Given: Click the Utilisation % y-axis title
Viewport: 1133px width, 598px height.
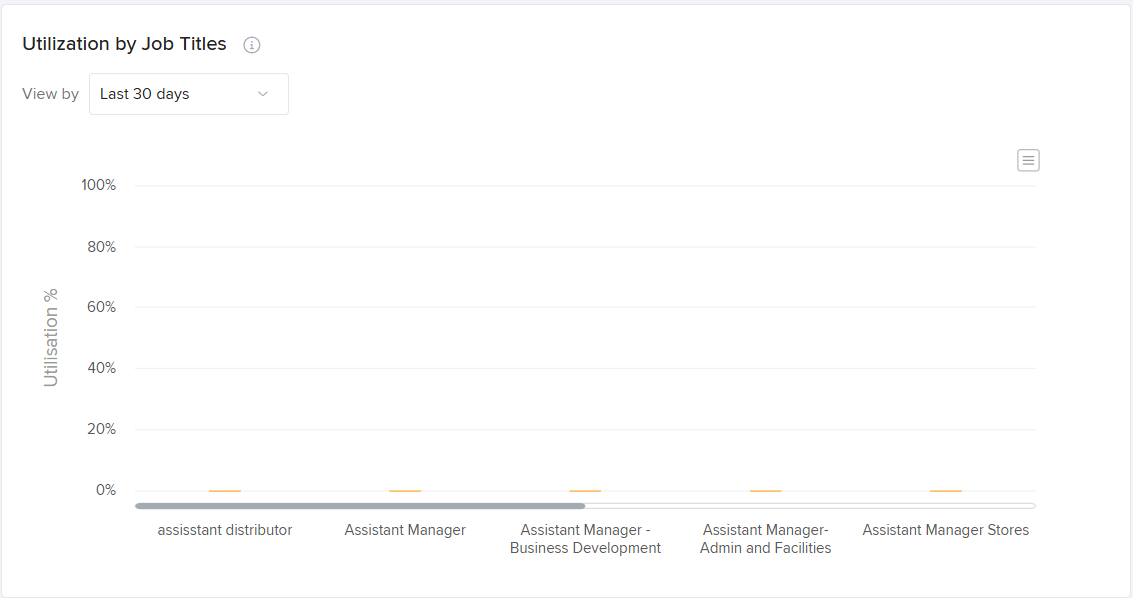Looking at the screenshot, I should point(51,338).
